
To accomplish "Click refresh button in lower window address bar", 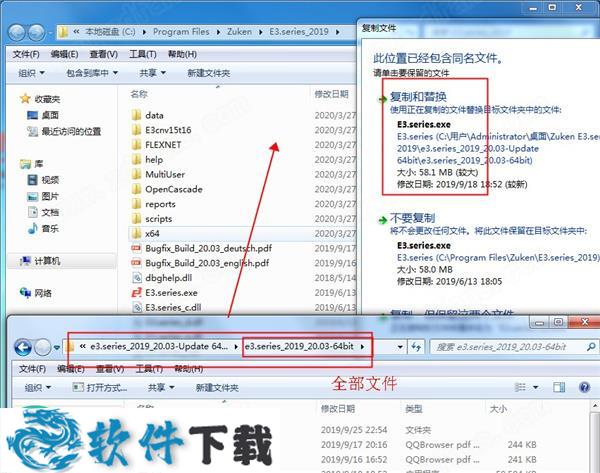I will 416,347.
